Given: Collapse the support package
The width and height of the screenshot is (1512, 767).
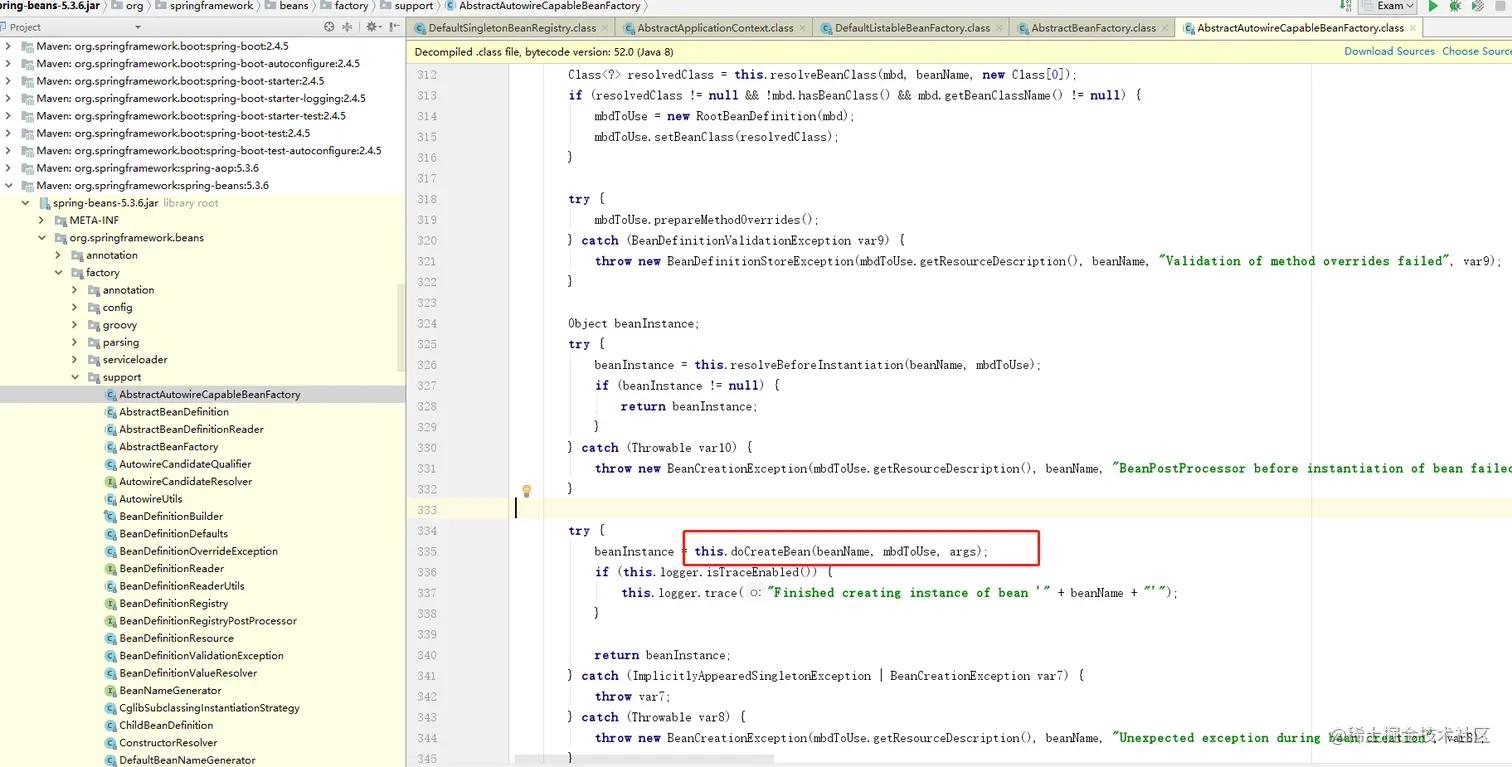Looking at the screenshot, I should click(x=75, y=377).
